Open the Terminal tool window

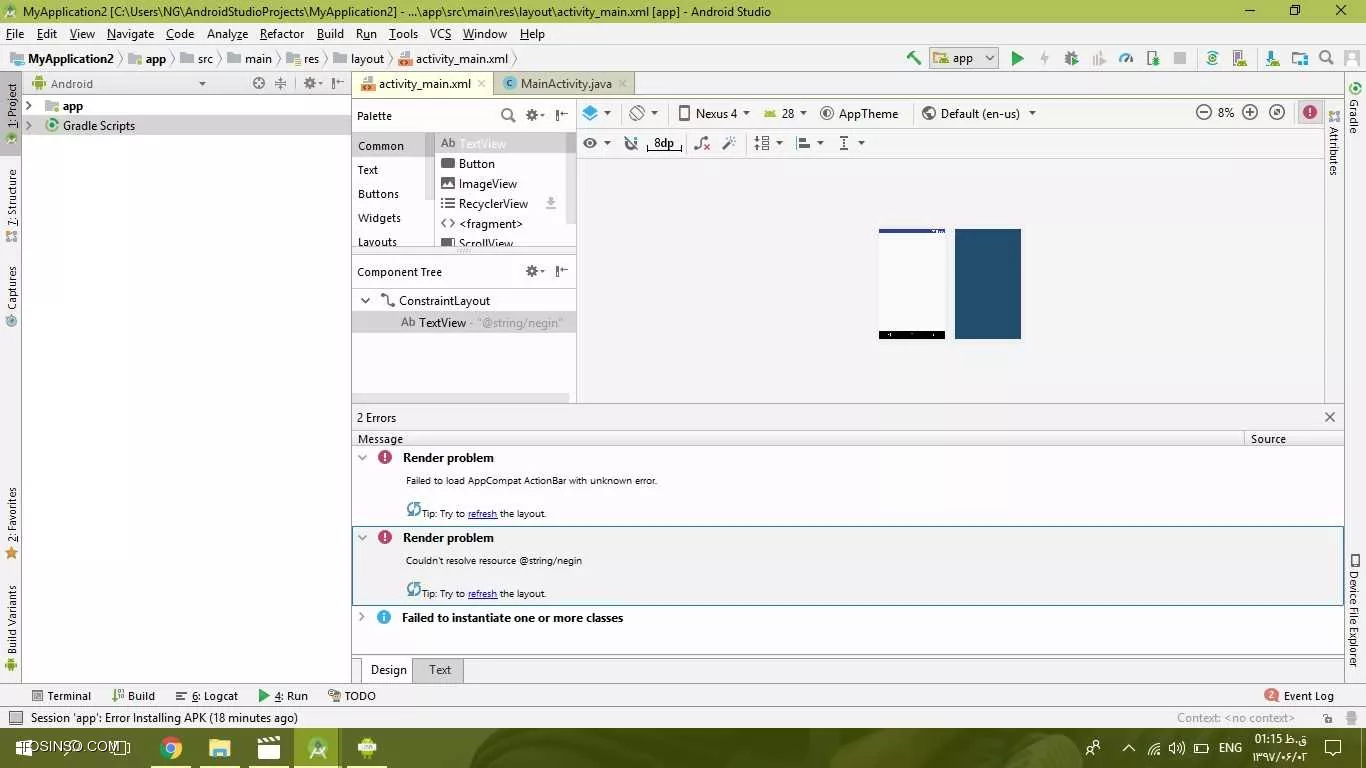[x=61, y=696]
